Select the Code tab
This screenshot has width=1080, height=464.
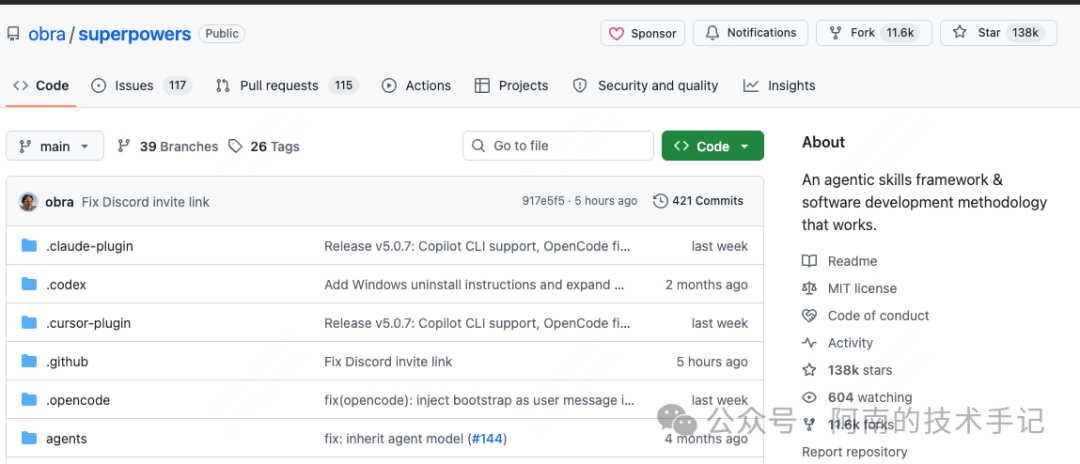pyautogui.click(x=41, y=85)
